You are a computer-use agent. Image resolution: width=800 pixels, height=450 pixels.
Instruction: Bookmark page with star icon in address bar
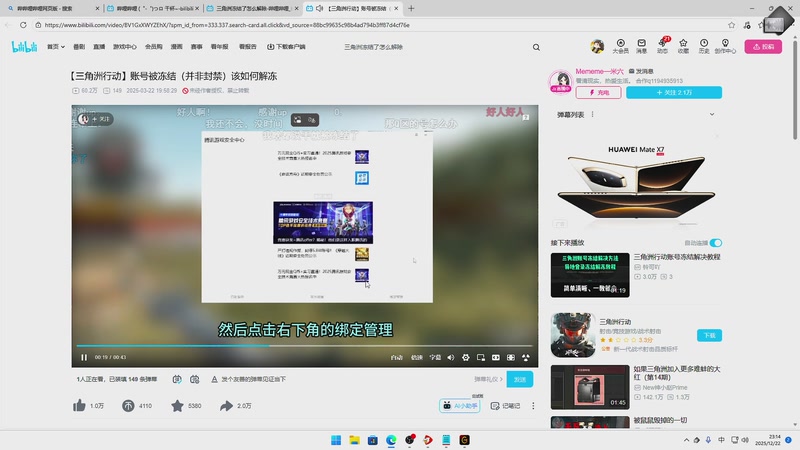732,25
